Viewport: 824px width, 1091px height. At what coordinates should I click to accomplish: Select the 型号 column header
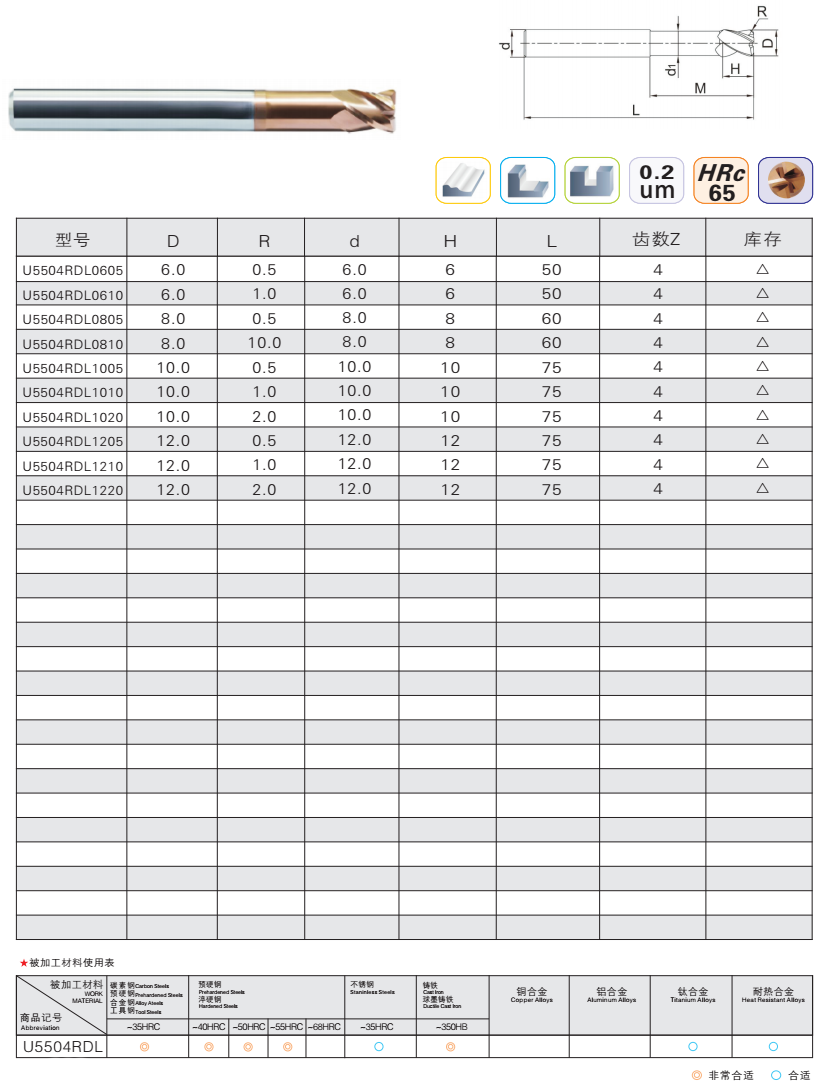point(72,240)
